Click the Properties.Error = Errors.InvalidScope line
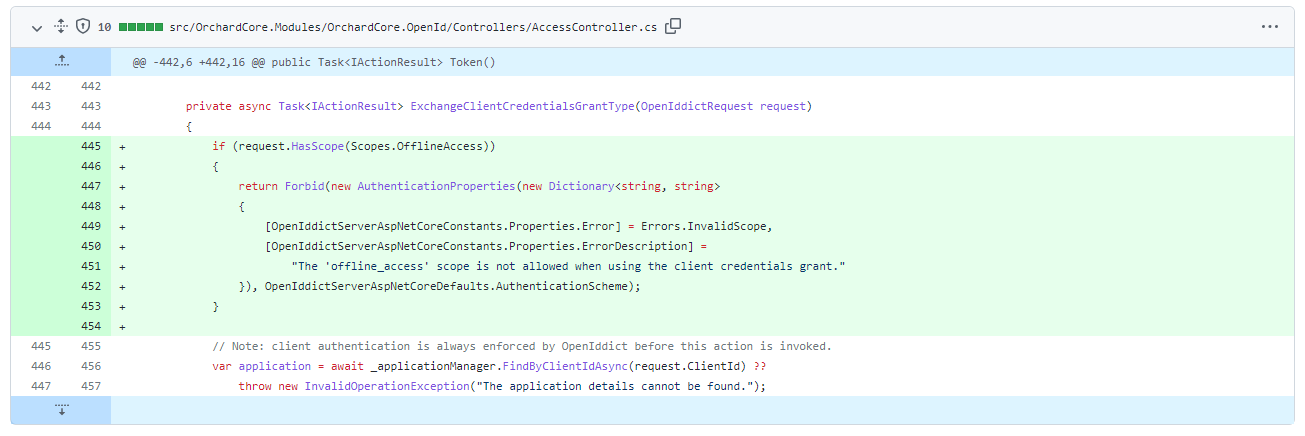The height and width of the screenshot is (436, 1305). 519,226
